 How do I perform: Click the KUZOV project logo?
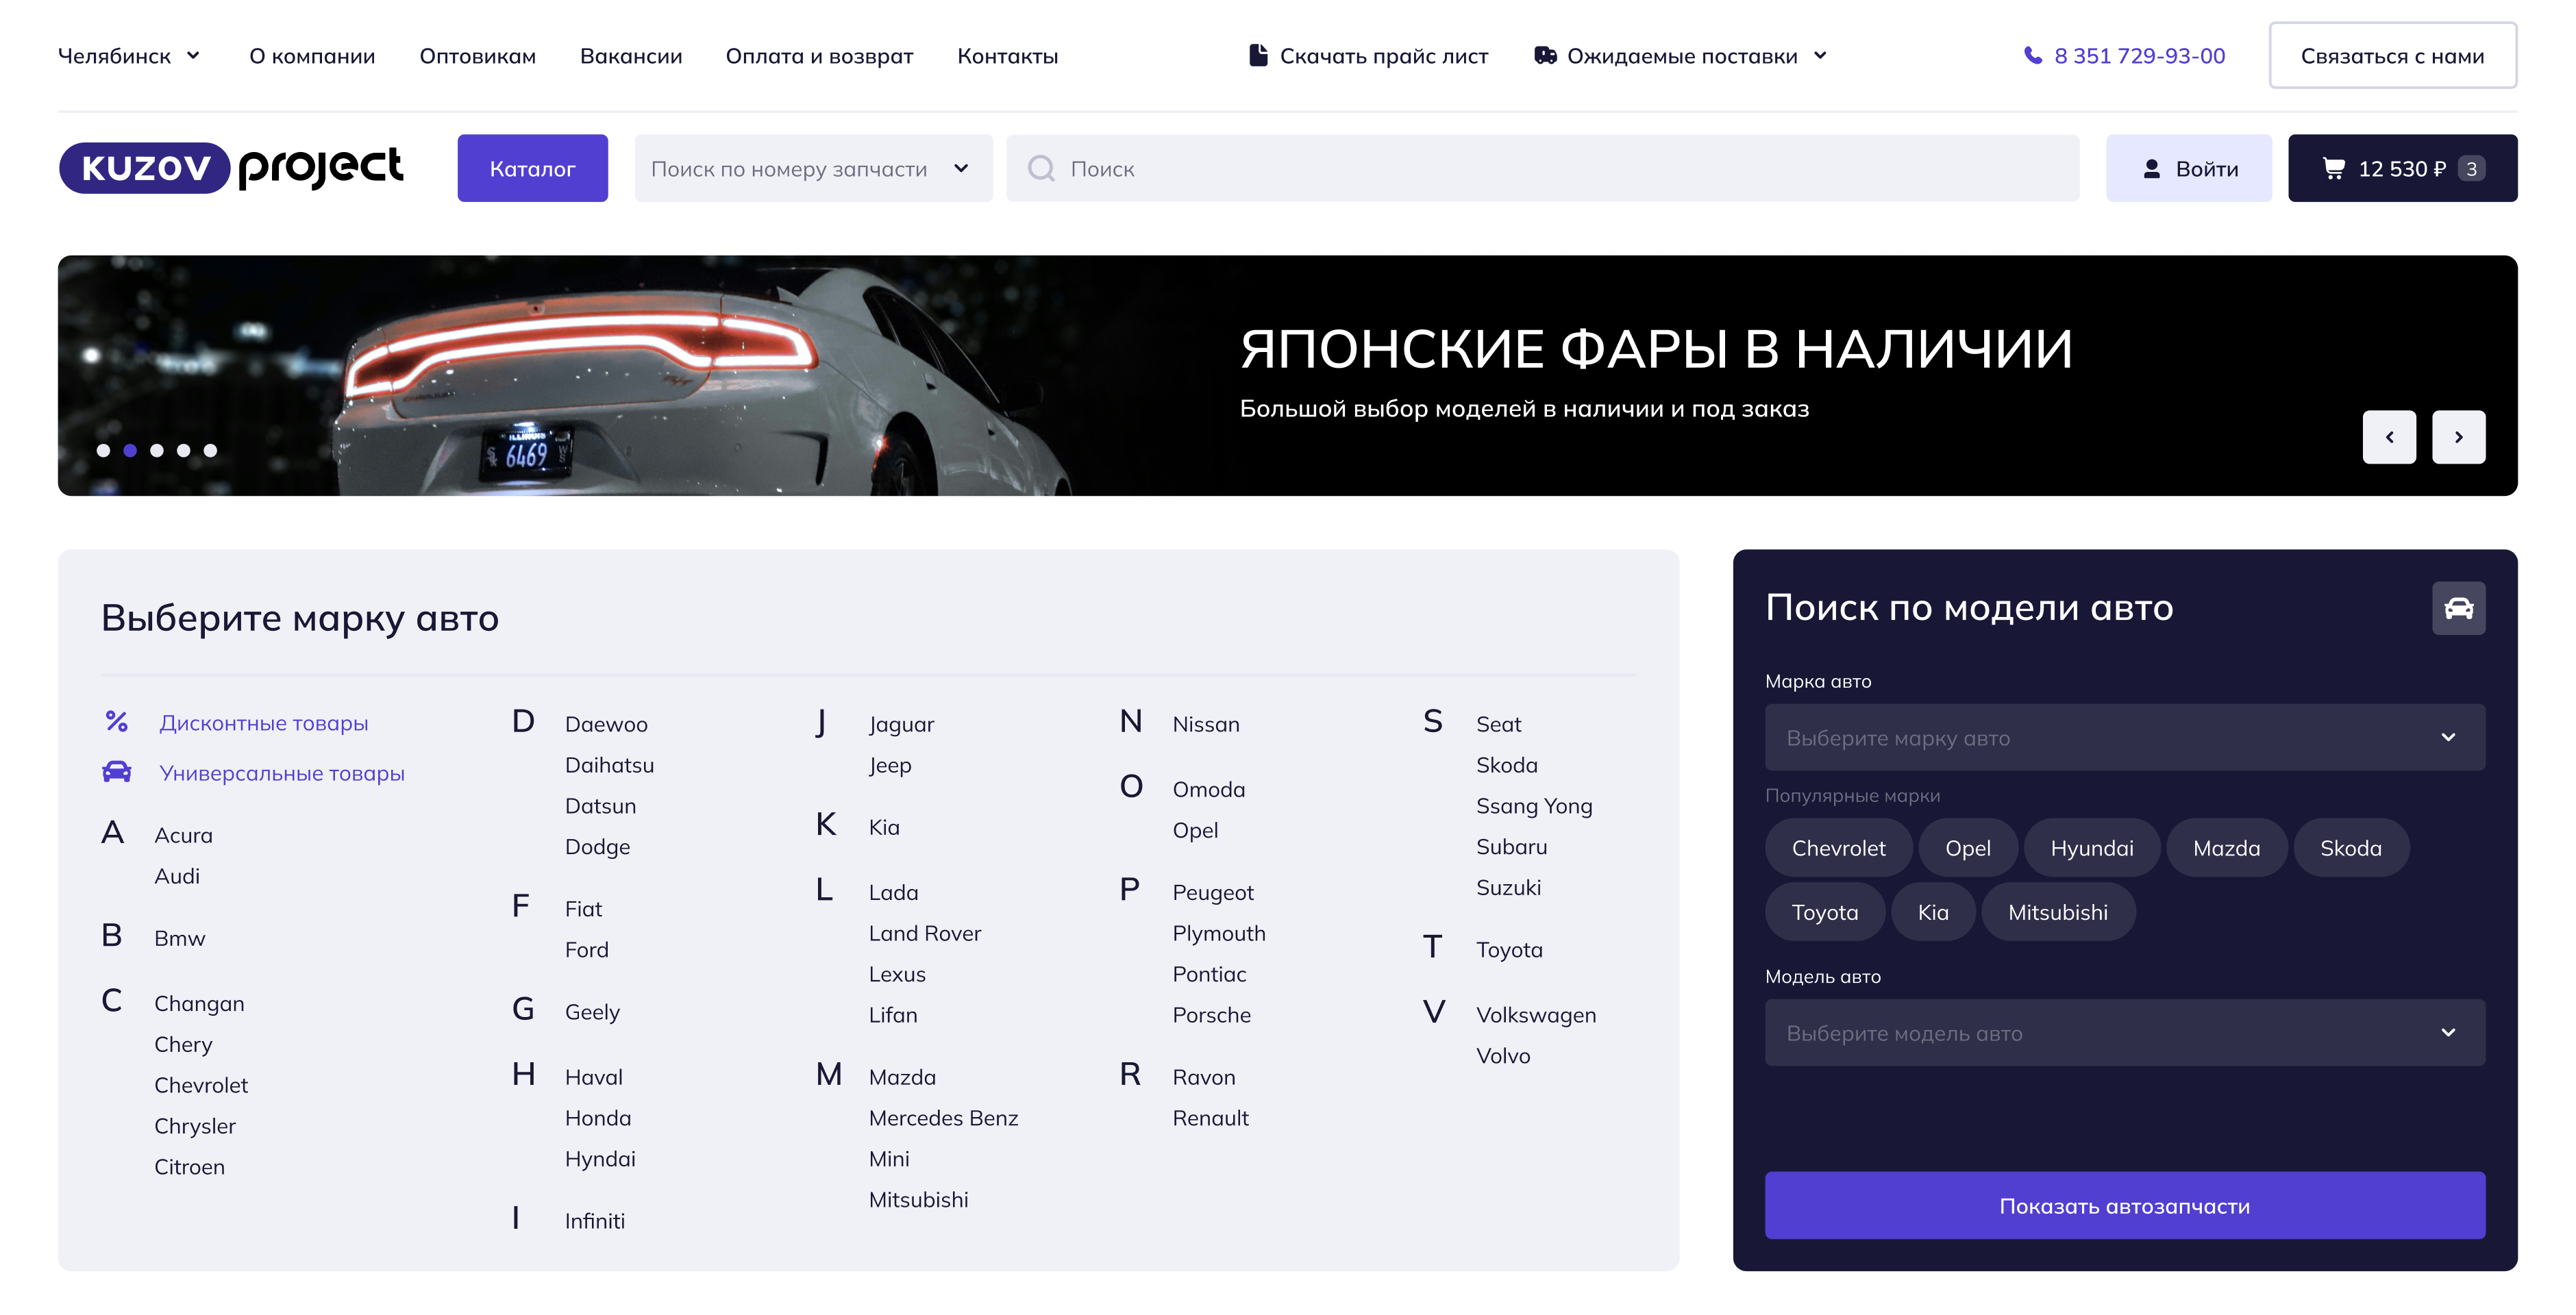(x=231, y=167)
